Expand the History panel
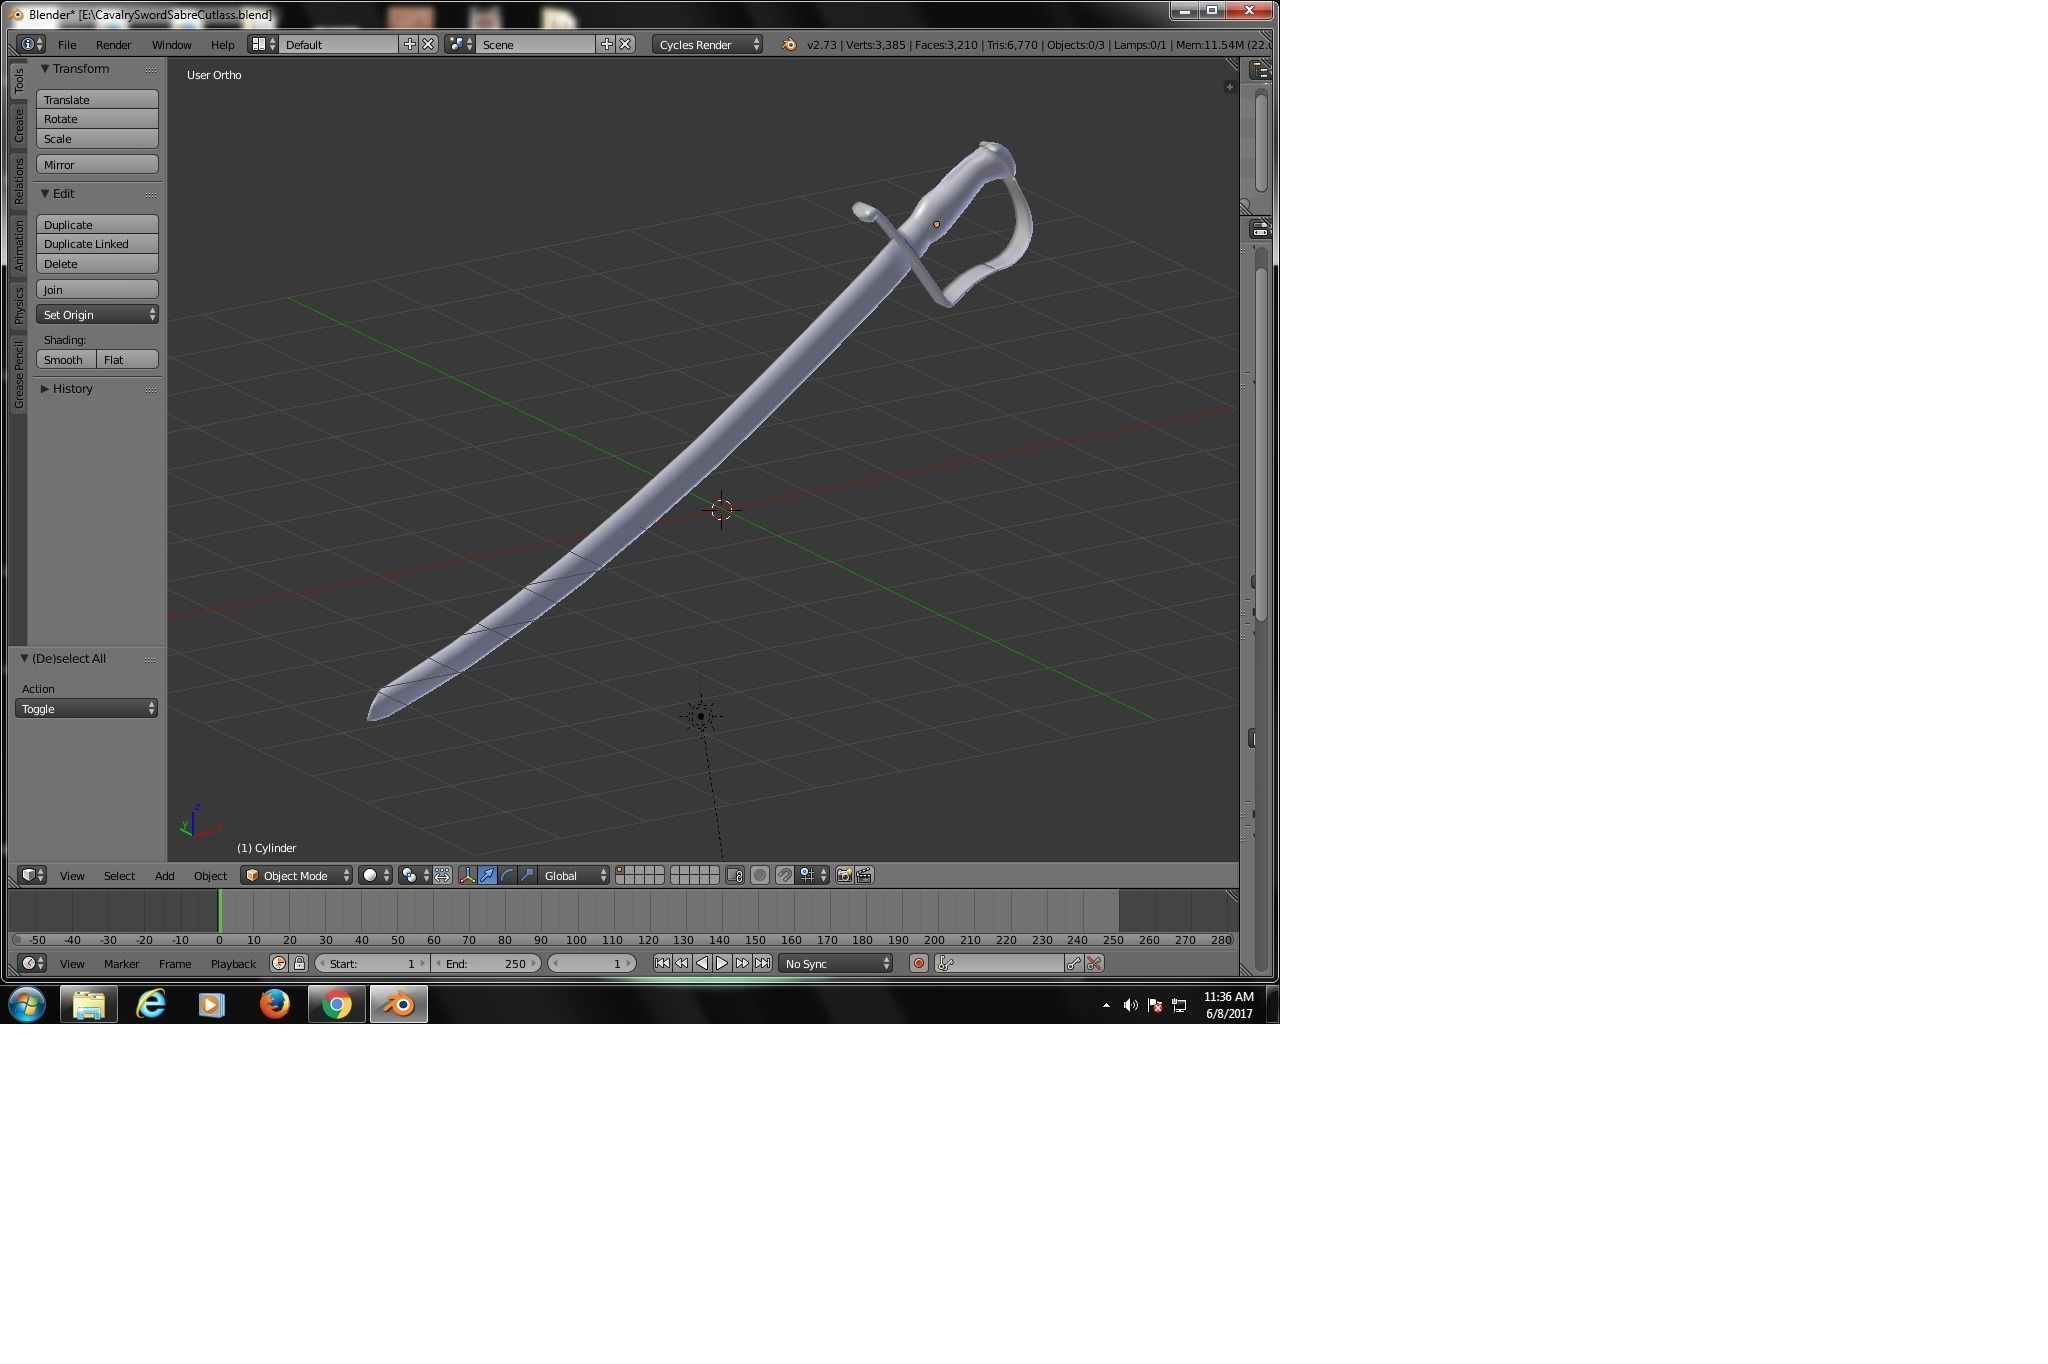Viewport: 2048px width, 1364px height. pos(72,389)
